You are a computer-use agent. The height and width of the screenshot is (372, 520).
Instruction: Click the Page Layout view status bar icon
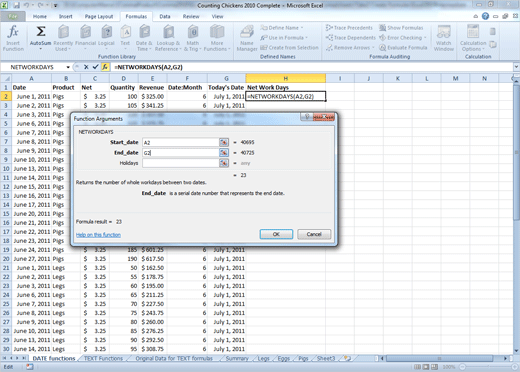426,367
